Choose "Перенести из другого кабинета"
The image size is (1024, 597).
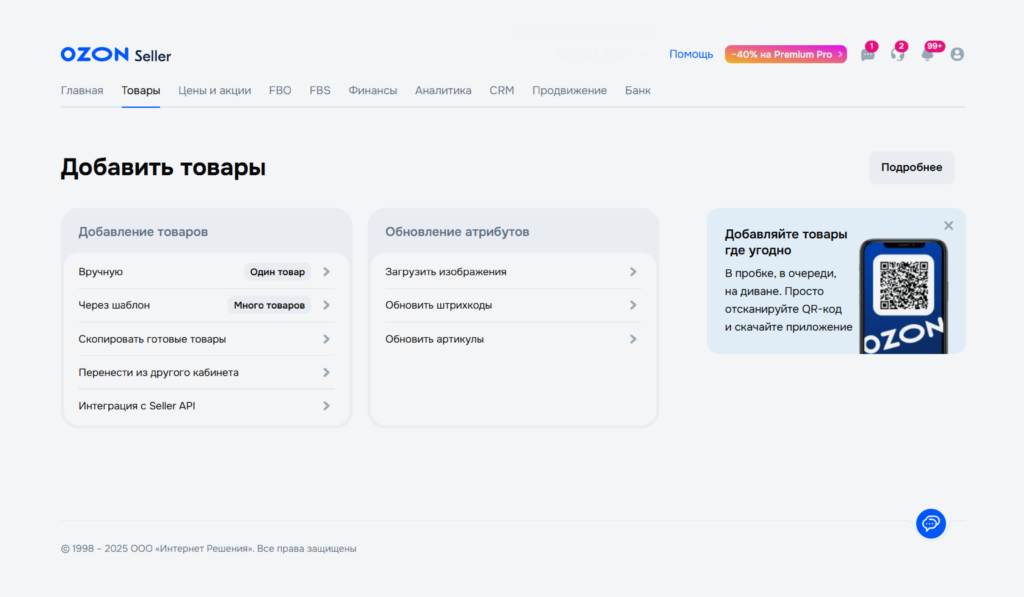[x=205, y=372]
